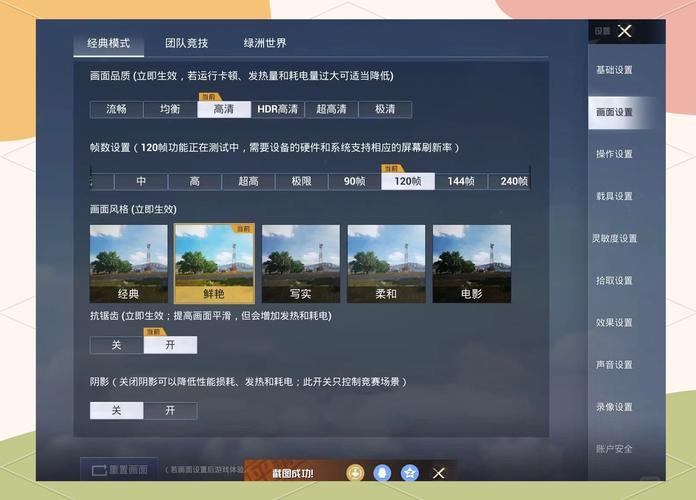Dismiss the 截图成功 screenshot banner
Image resolution: width=696 pixels, height=500 pixels.
(x=439, y=473)
